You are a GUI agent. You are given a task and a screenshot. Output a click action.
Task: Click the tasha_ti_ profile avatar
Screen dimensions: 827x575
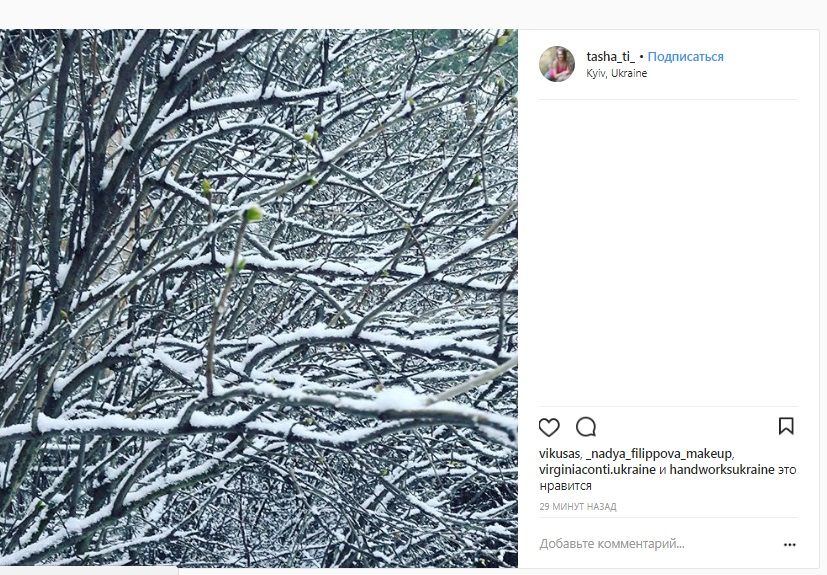click(x=557, y=64)
